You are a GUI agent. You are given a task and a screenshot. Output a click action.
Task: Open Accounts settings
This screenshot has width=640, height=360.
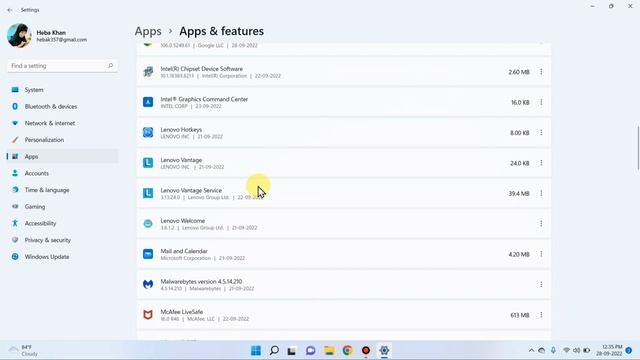[62, 173]
